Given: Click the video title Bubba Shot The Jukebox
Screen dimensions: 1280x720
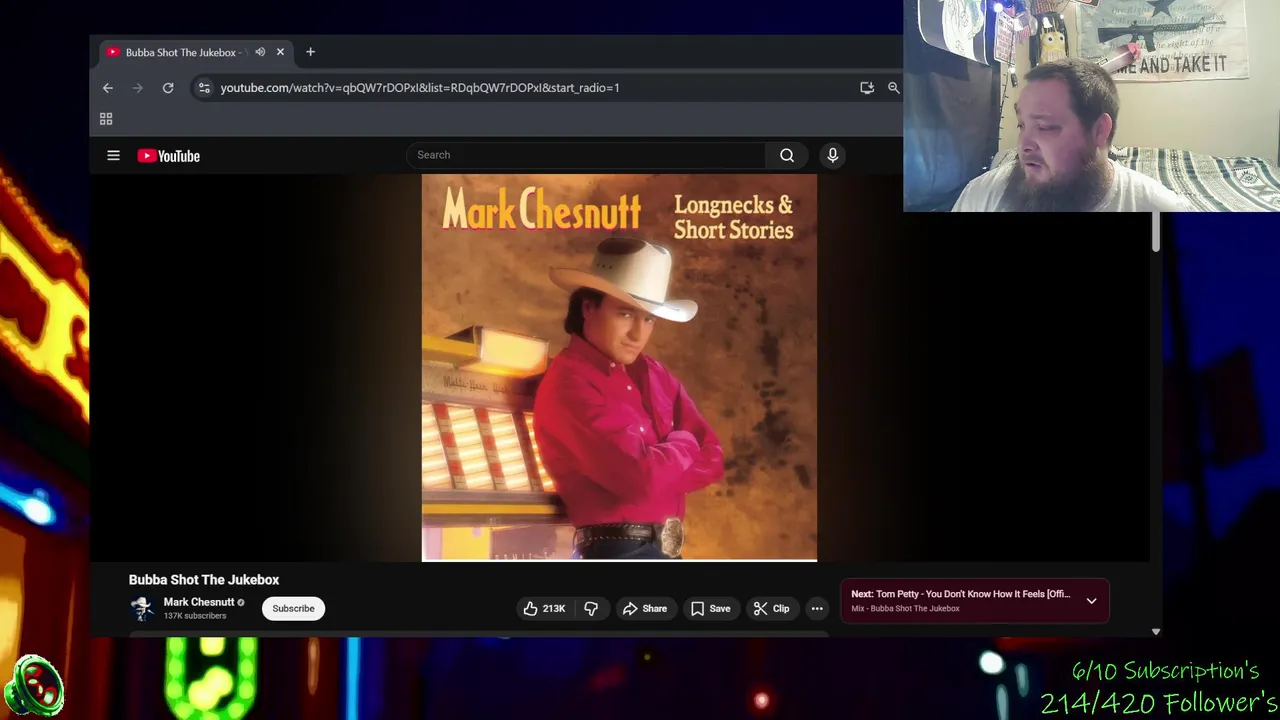Looking at the screenshot, I should (204, 580).
